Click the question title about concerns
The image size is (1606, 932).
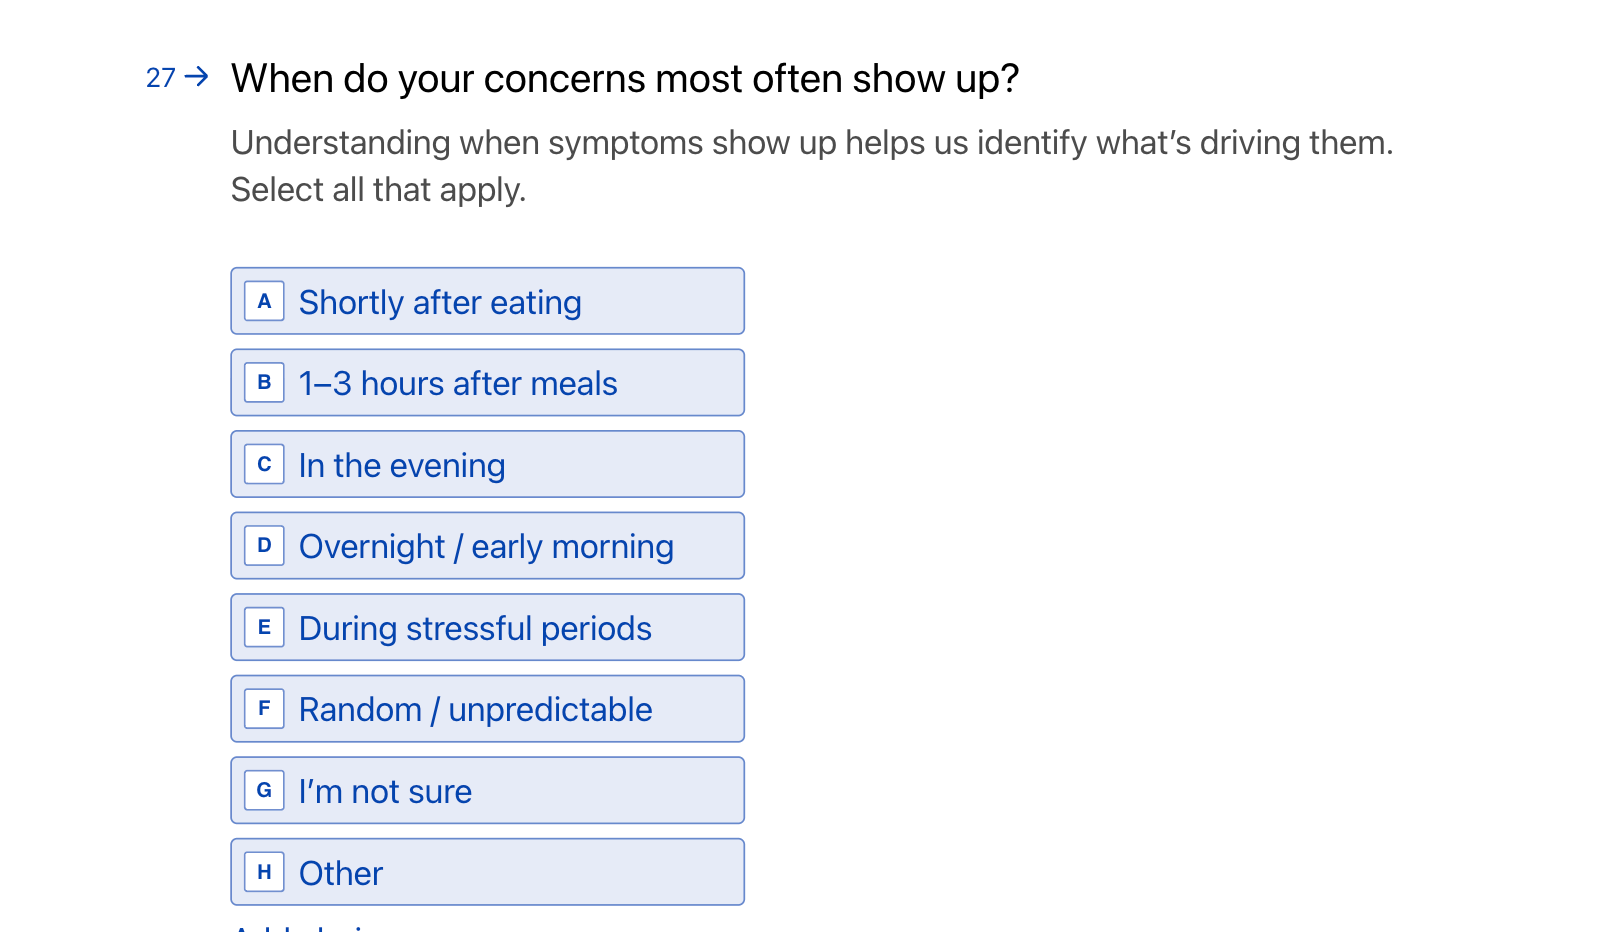point(624,79)
